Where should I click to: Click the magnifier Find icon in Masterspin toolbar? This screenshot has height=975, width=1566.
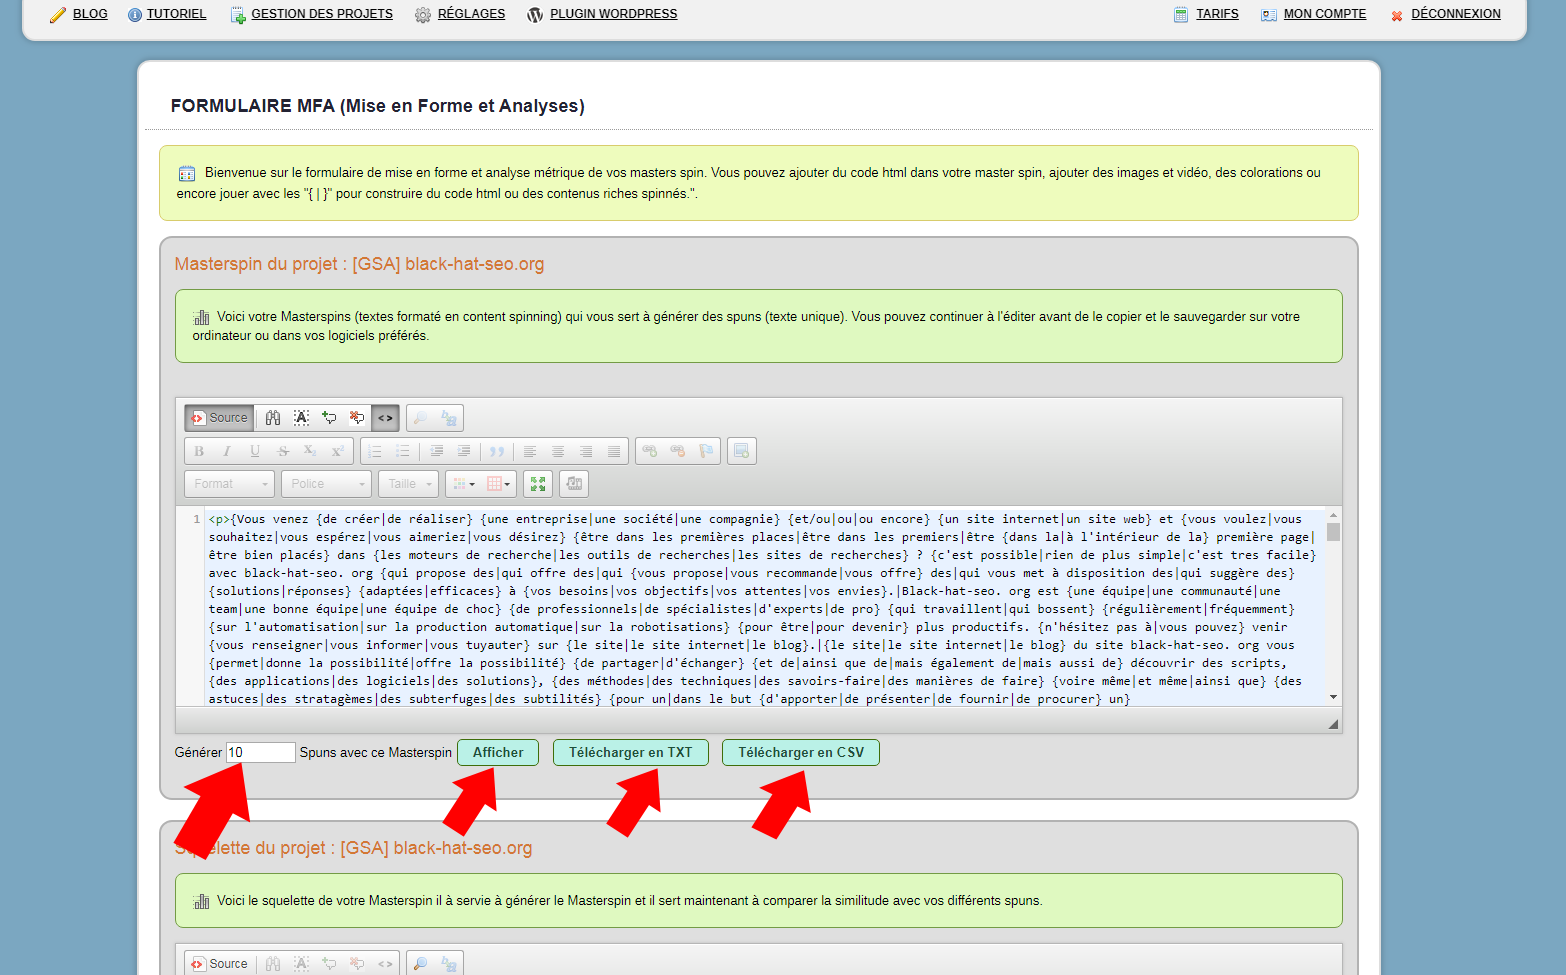tap(421, 418)
